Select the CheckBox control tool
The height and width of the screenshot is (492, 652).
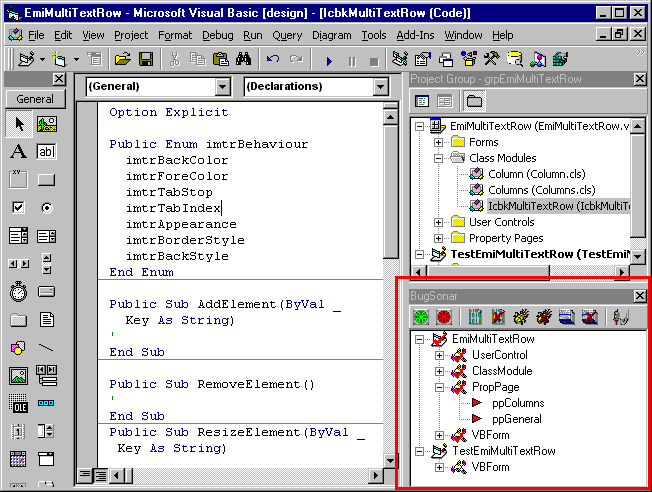pyautogui.click(x=19, y=207)
